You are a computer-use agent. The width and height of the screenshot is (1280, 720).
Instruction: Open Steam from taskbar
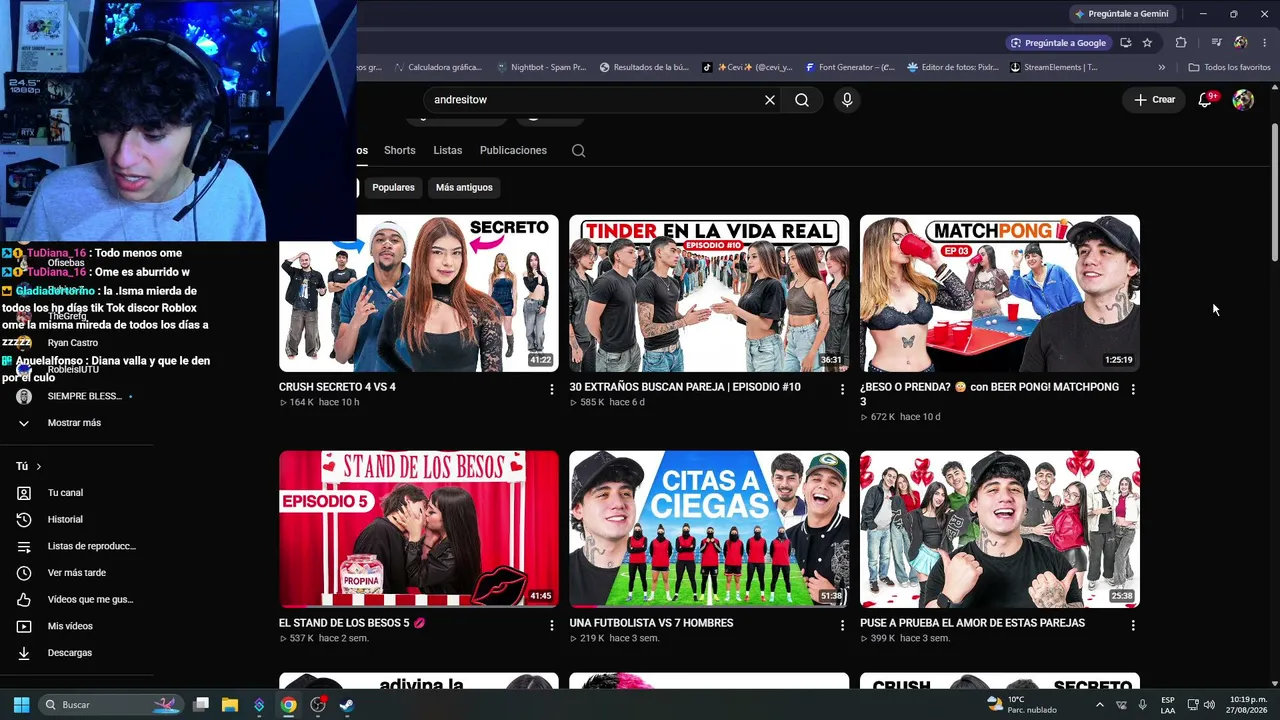coord(346,705)
